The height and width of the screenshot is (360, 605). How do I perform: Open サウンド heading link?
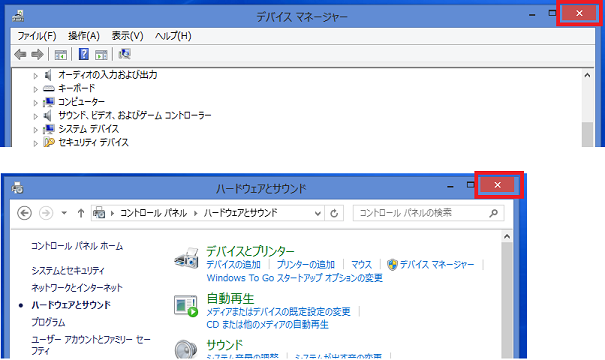tap(225, 345)
